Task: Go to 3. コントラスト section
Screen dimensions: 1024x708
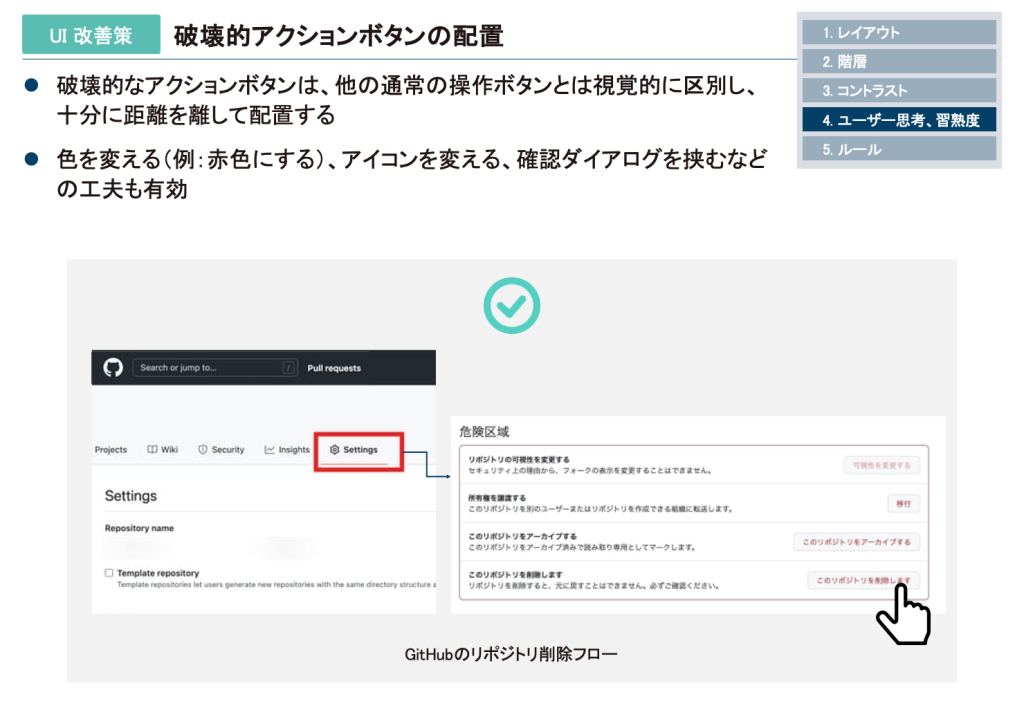Action: pyautogui.click(x=899, y=91)
